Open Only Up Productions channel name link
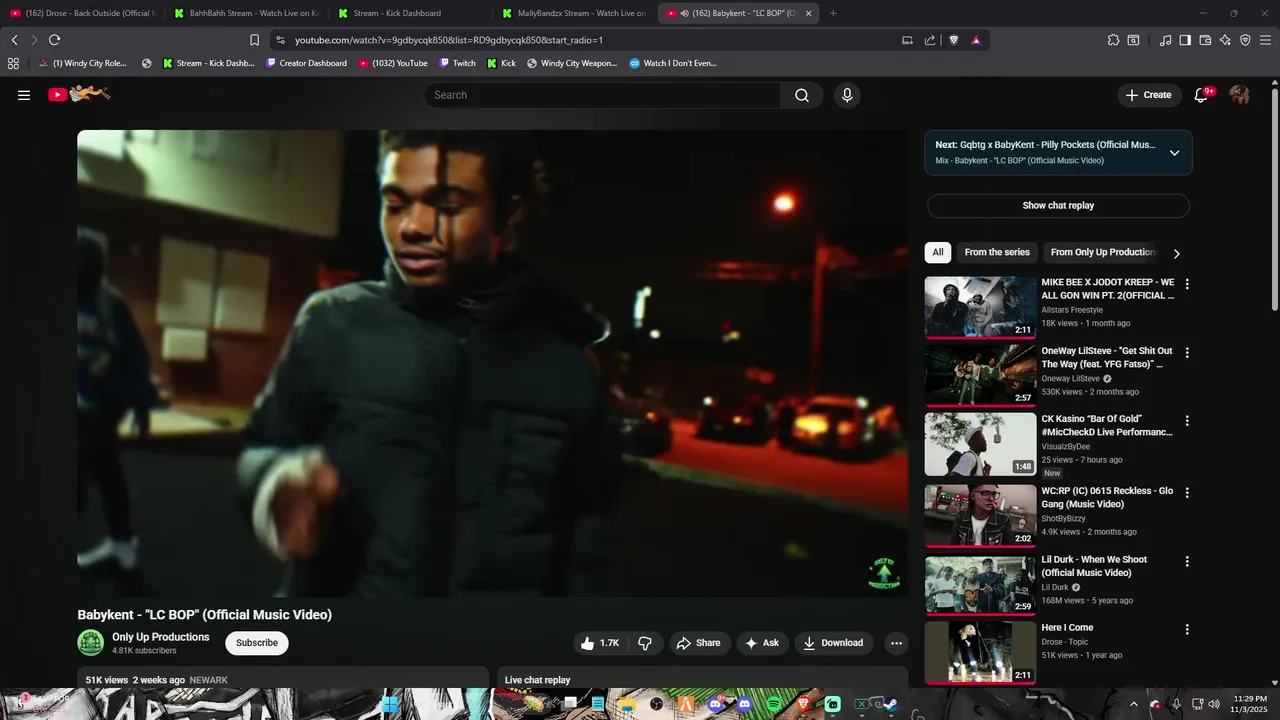This screenshot has width=1280, height=720. (161, 637)
